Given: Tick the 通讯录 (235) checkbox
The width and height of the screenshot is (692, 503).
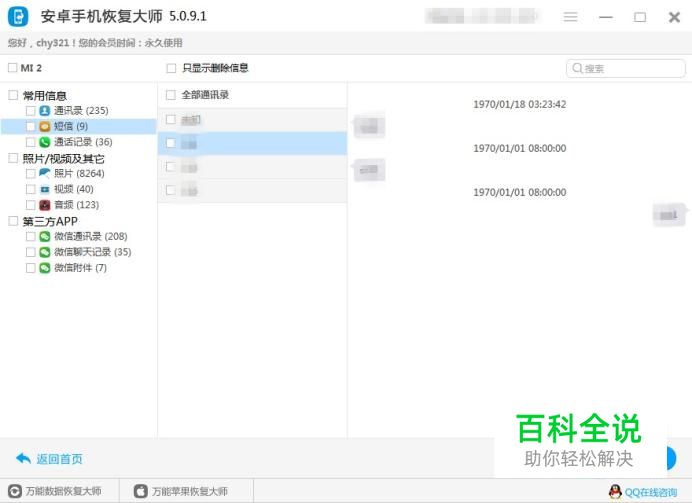Looking at the screenshot, I should (x=30, y=110).
